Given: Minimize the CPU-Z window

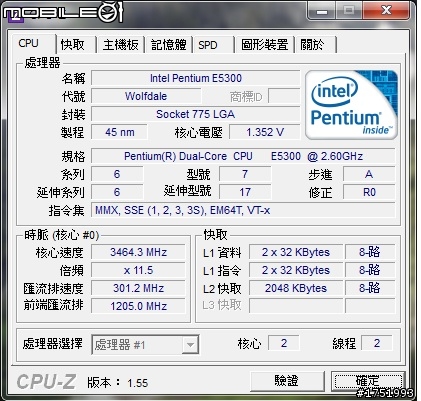Looking at the screenshot, I should point(321,11).
